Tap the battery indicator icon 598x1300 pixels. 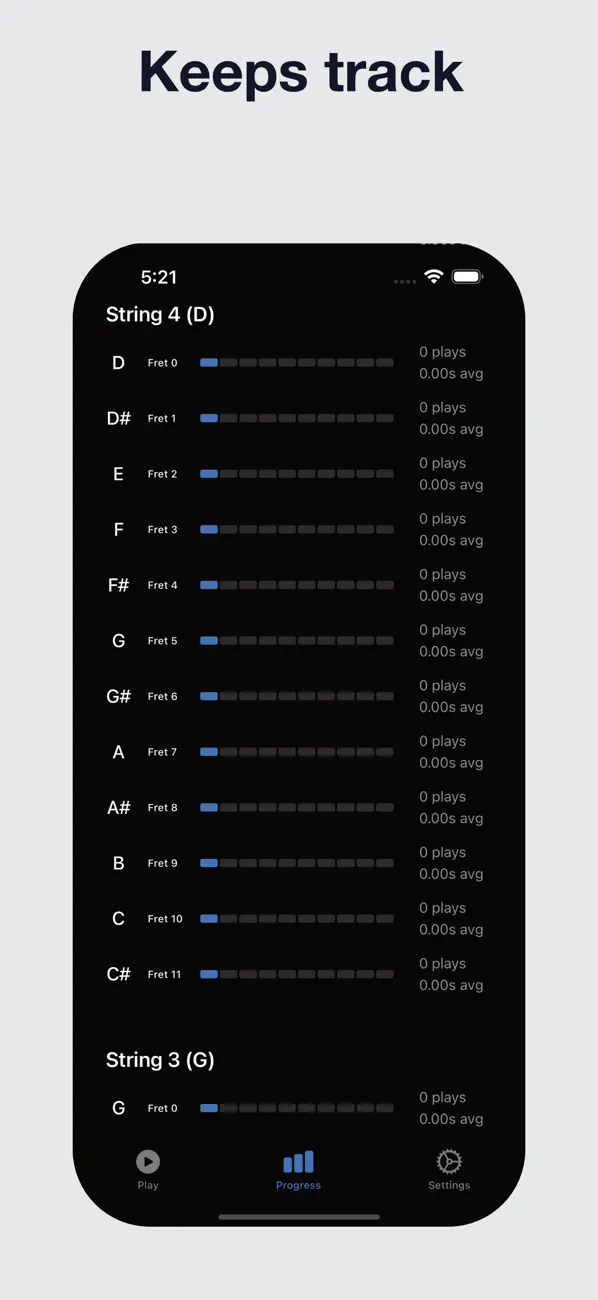(466, 277)
